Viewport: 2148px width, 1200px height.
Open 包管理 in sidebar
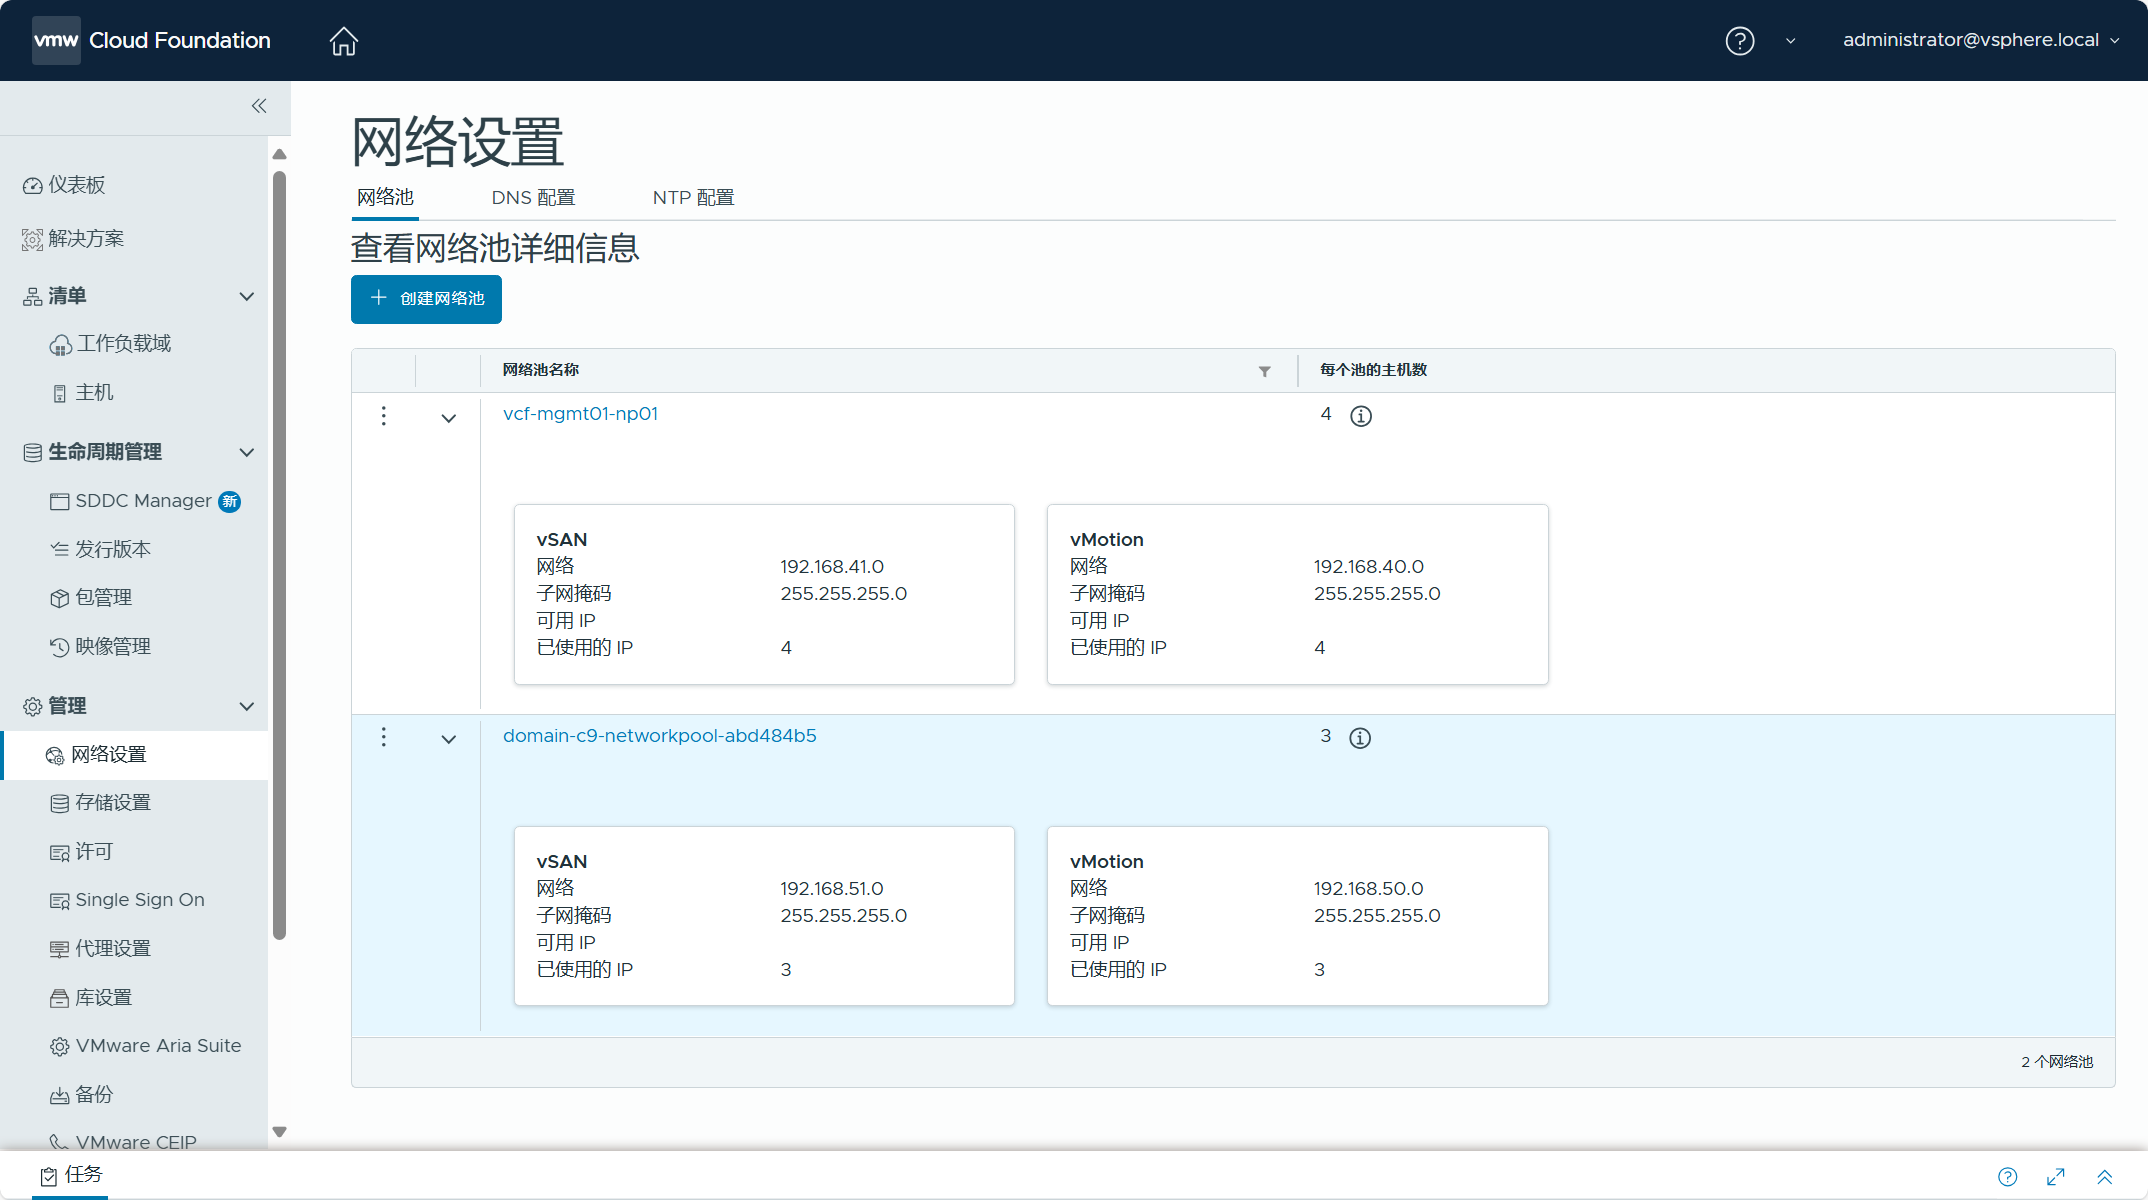[91, 598]
